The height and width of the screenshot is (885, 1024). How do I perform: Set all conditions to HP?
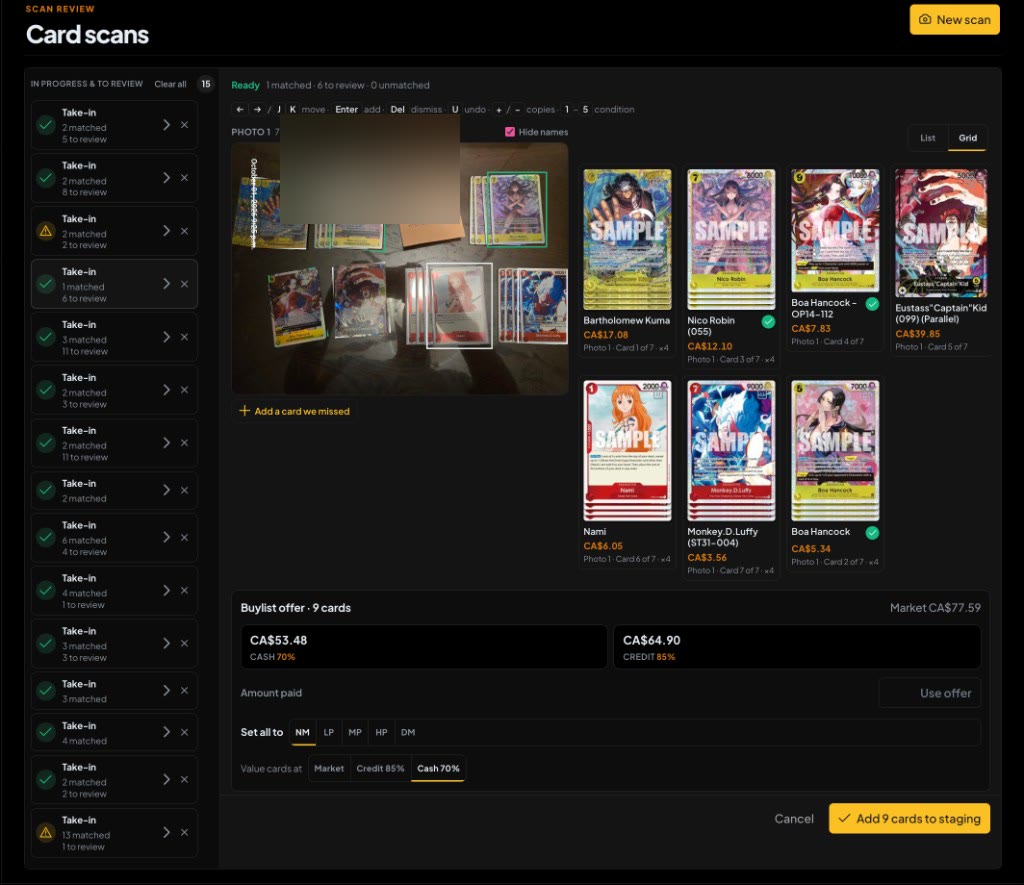[x=381, y=732]
